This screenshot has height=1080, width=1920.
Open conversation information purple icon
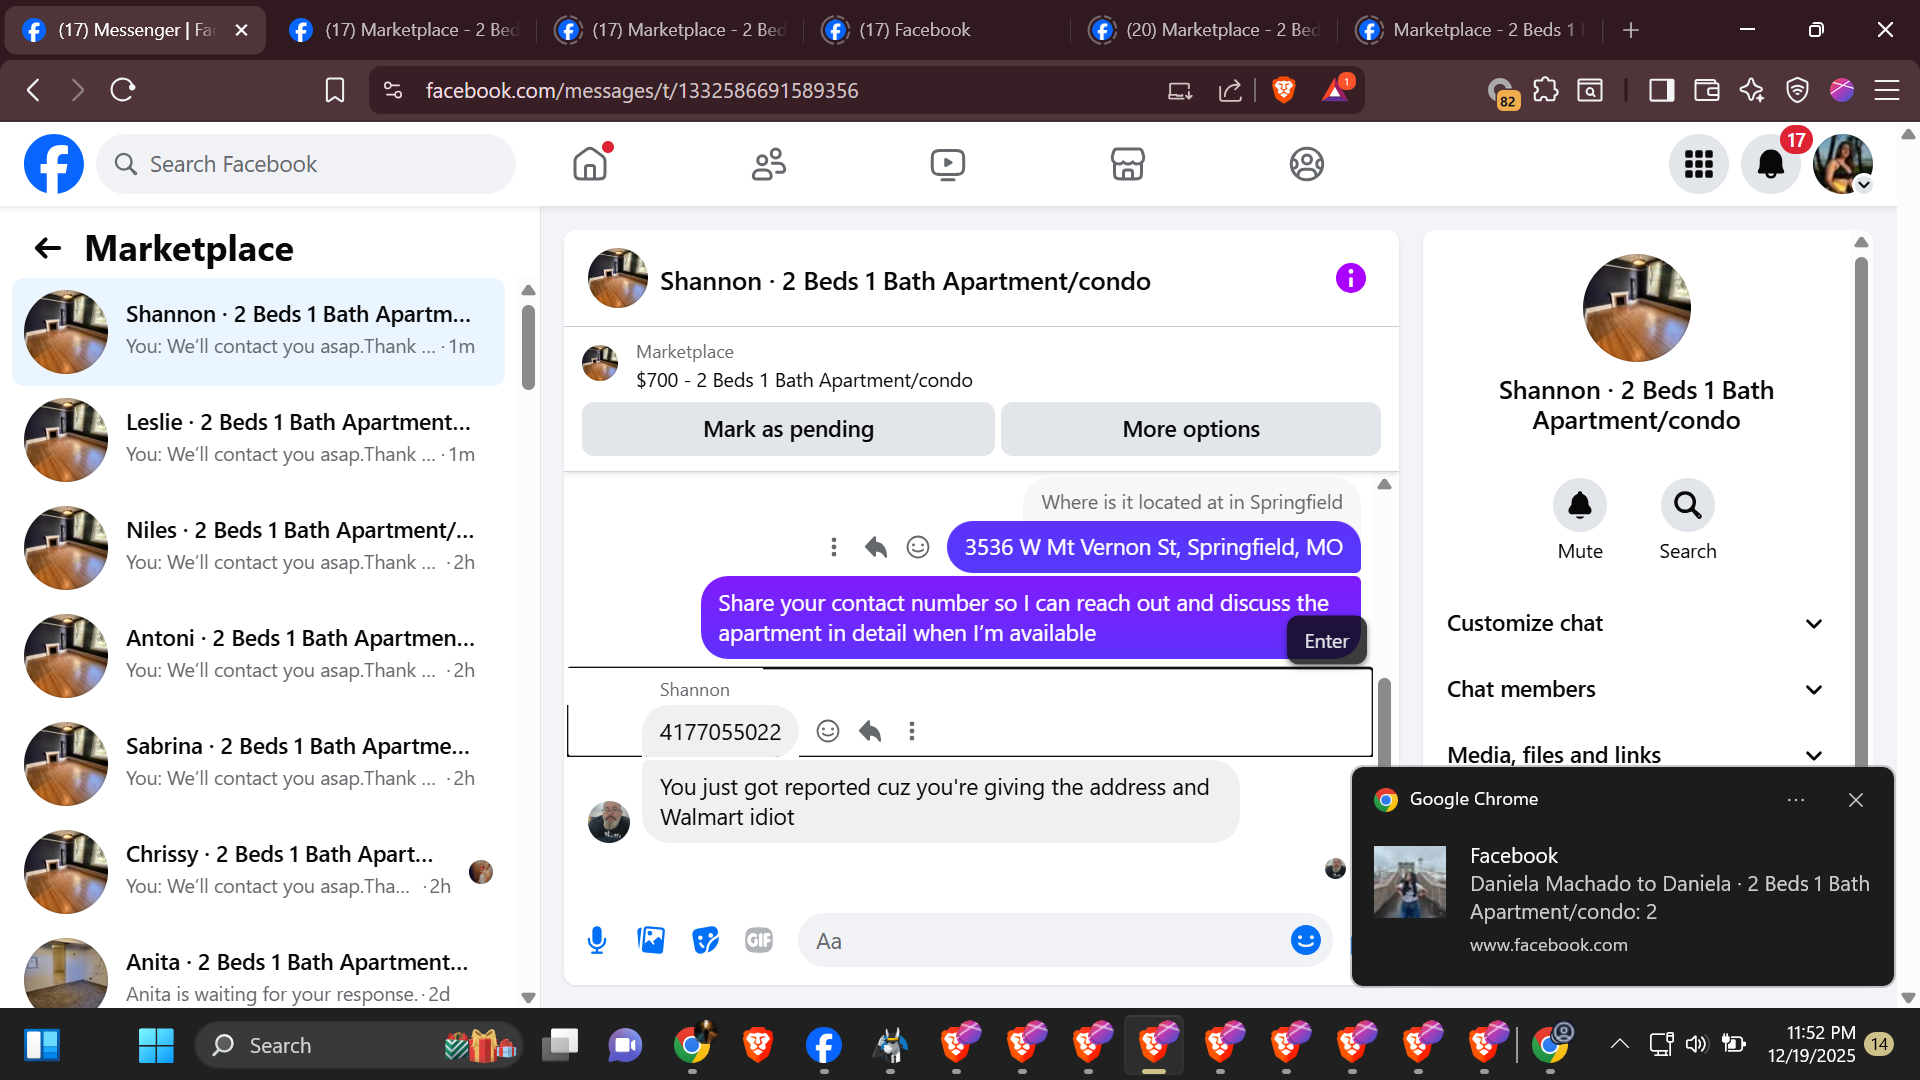[1350, 278]
